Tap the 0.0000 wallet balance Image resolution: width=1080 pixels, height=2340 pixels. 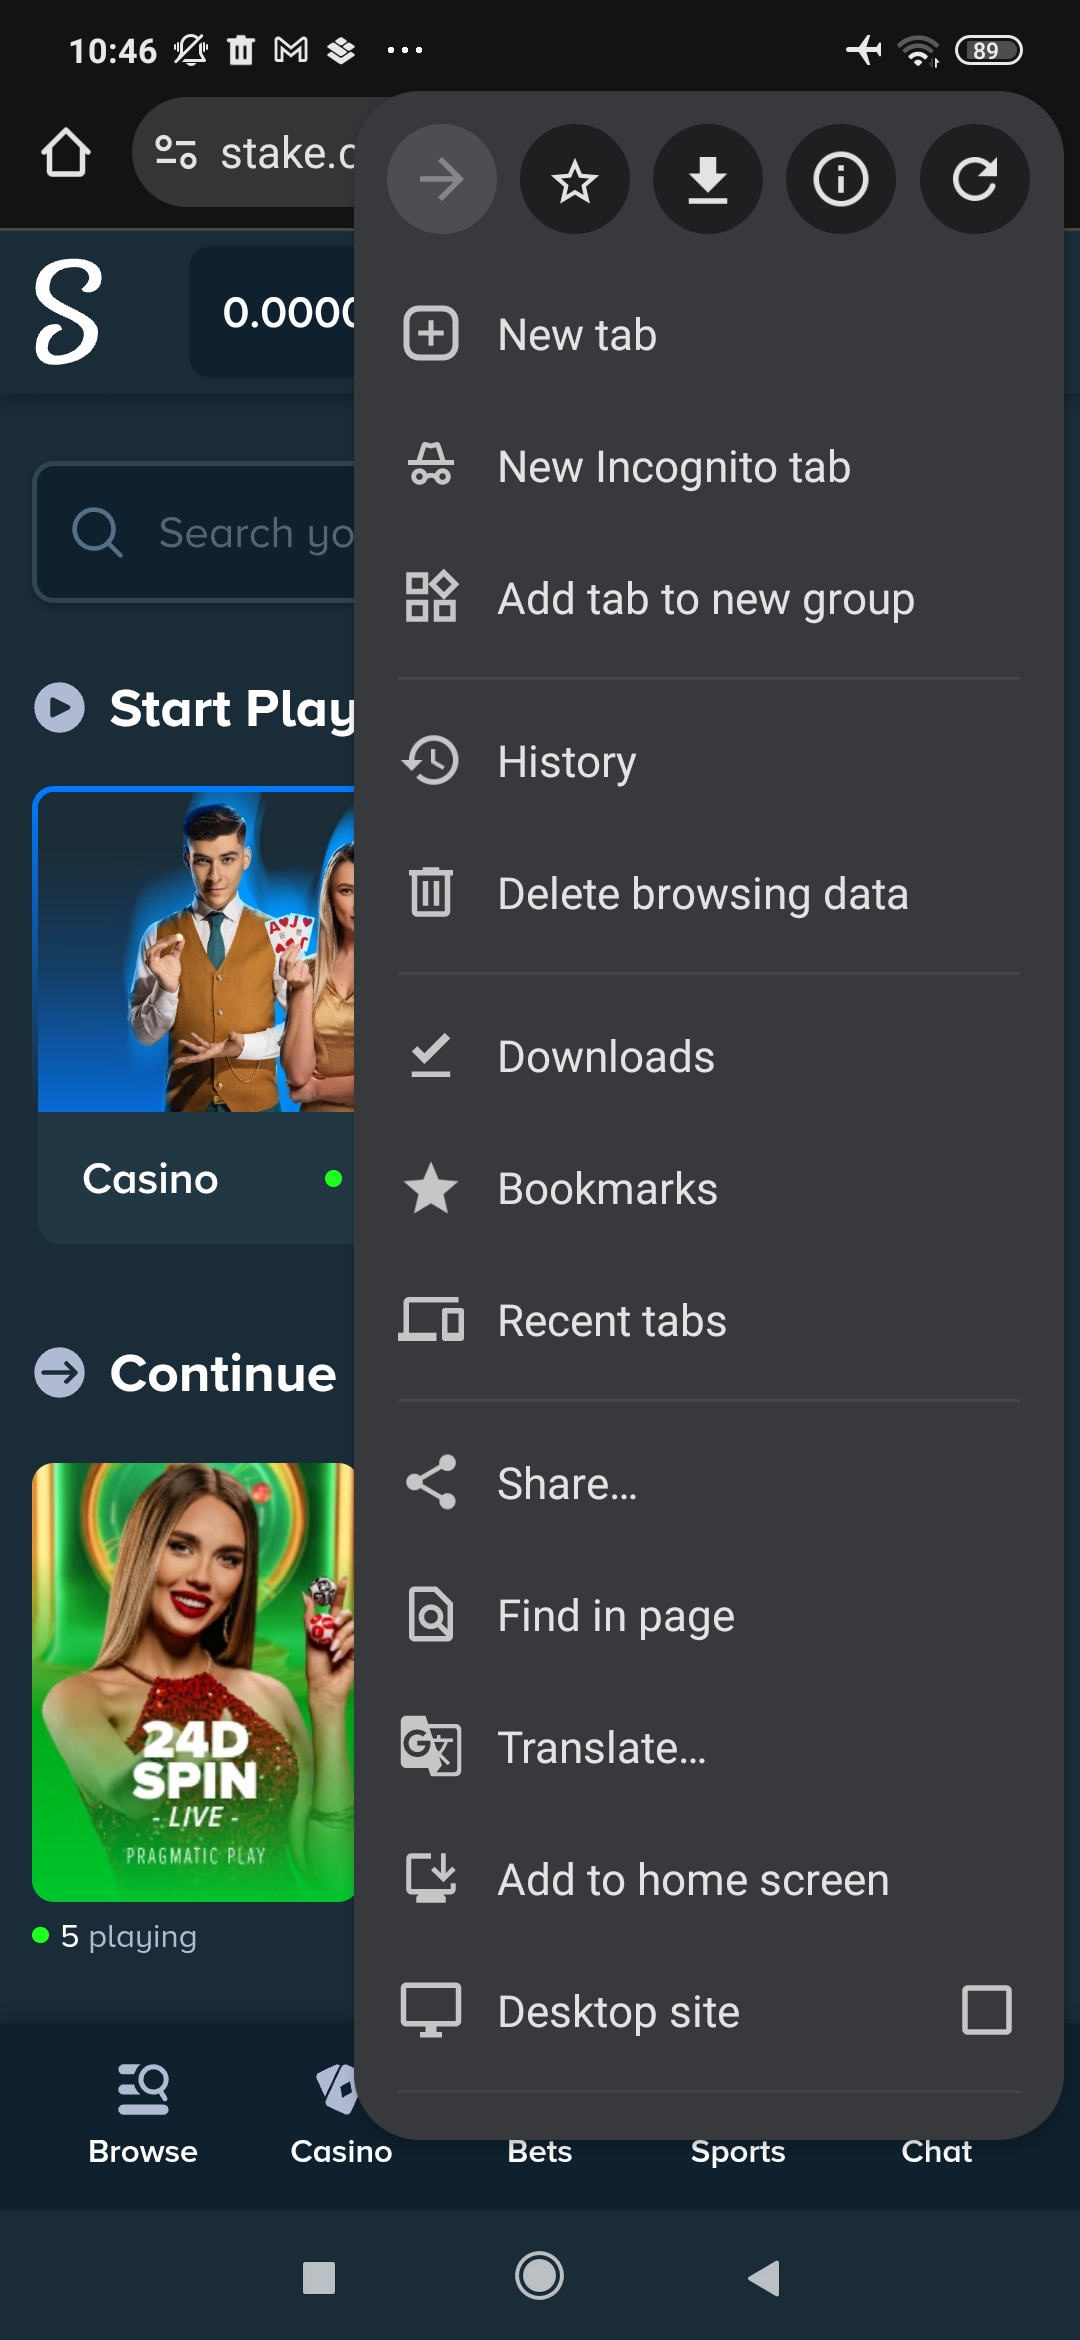coord(288,312)
